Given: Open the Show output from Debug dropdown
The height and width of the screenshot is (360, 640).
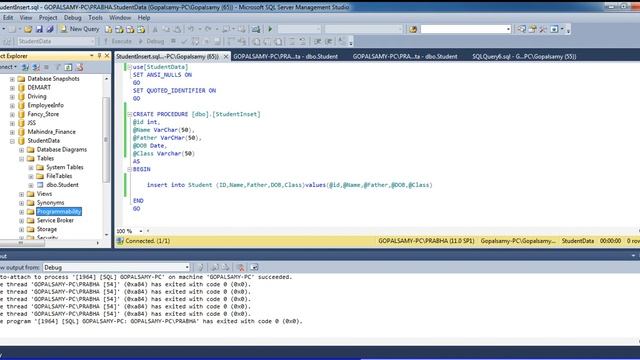Looking at the screenshot, I should pos(187,267).
